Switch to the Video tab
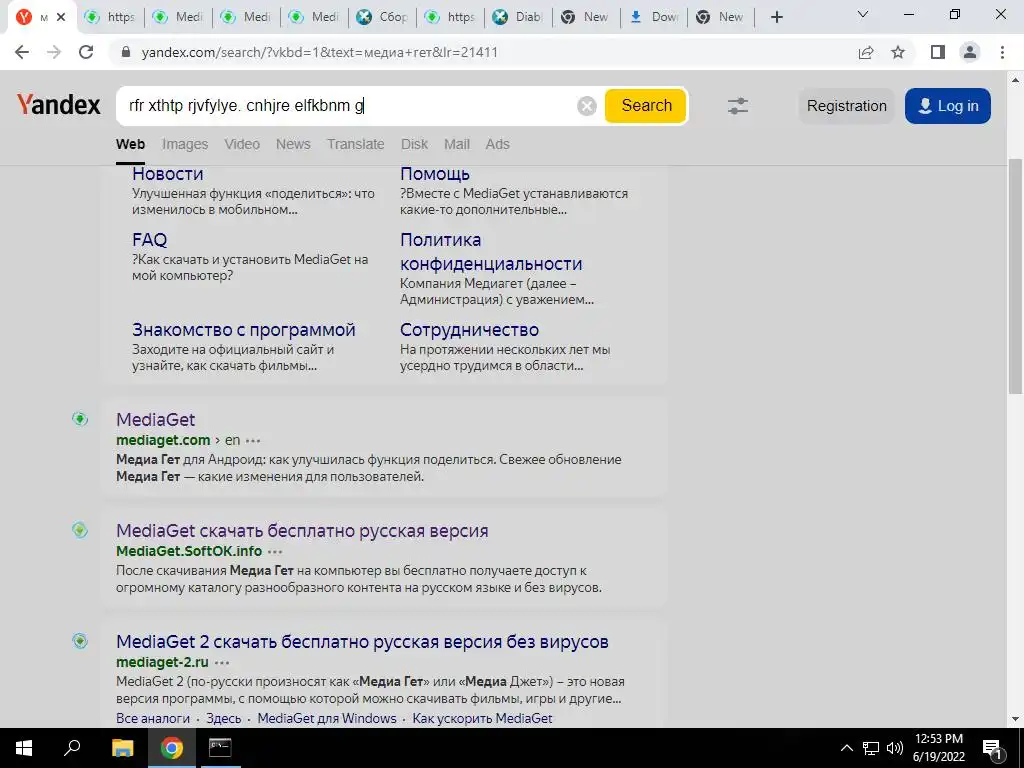This screenshot has width=1024, height=768. tap(242, 144)
